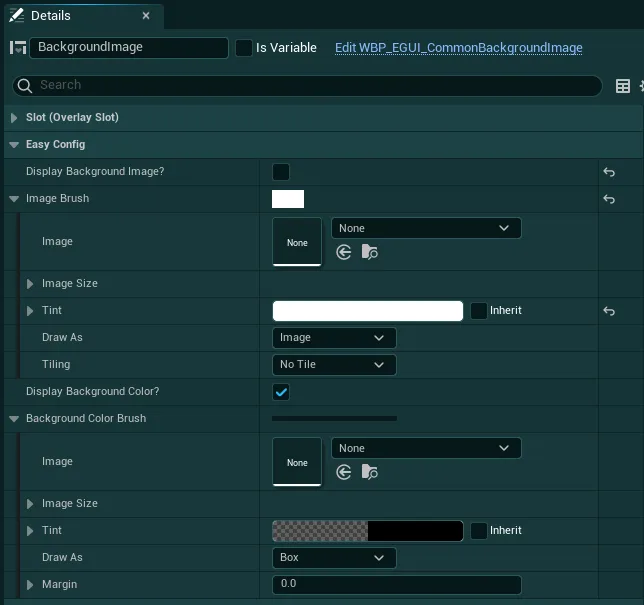Click the widget type icon beside BackgroundImage name

[18, 48]
